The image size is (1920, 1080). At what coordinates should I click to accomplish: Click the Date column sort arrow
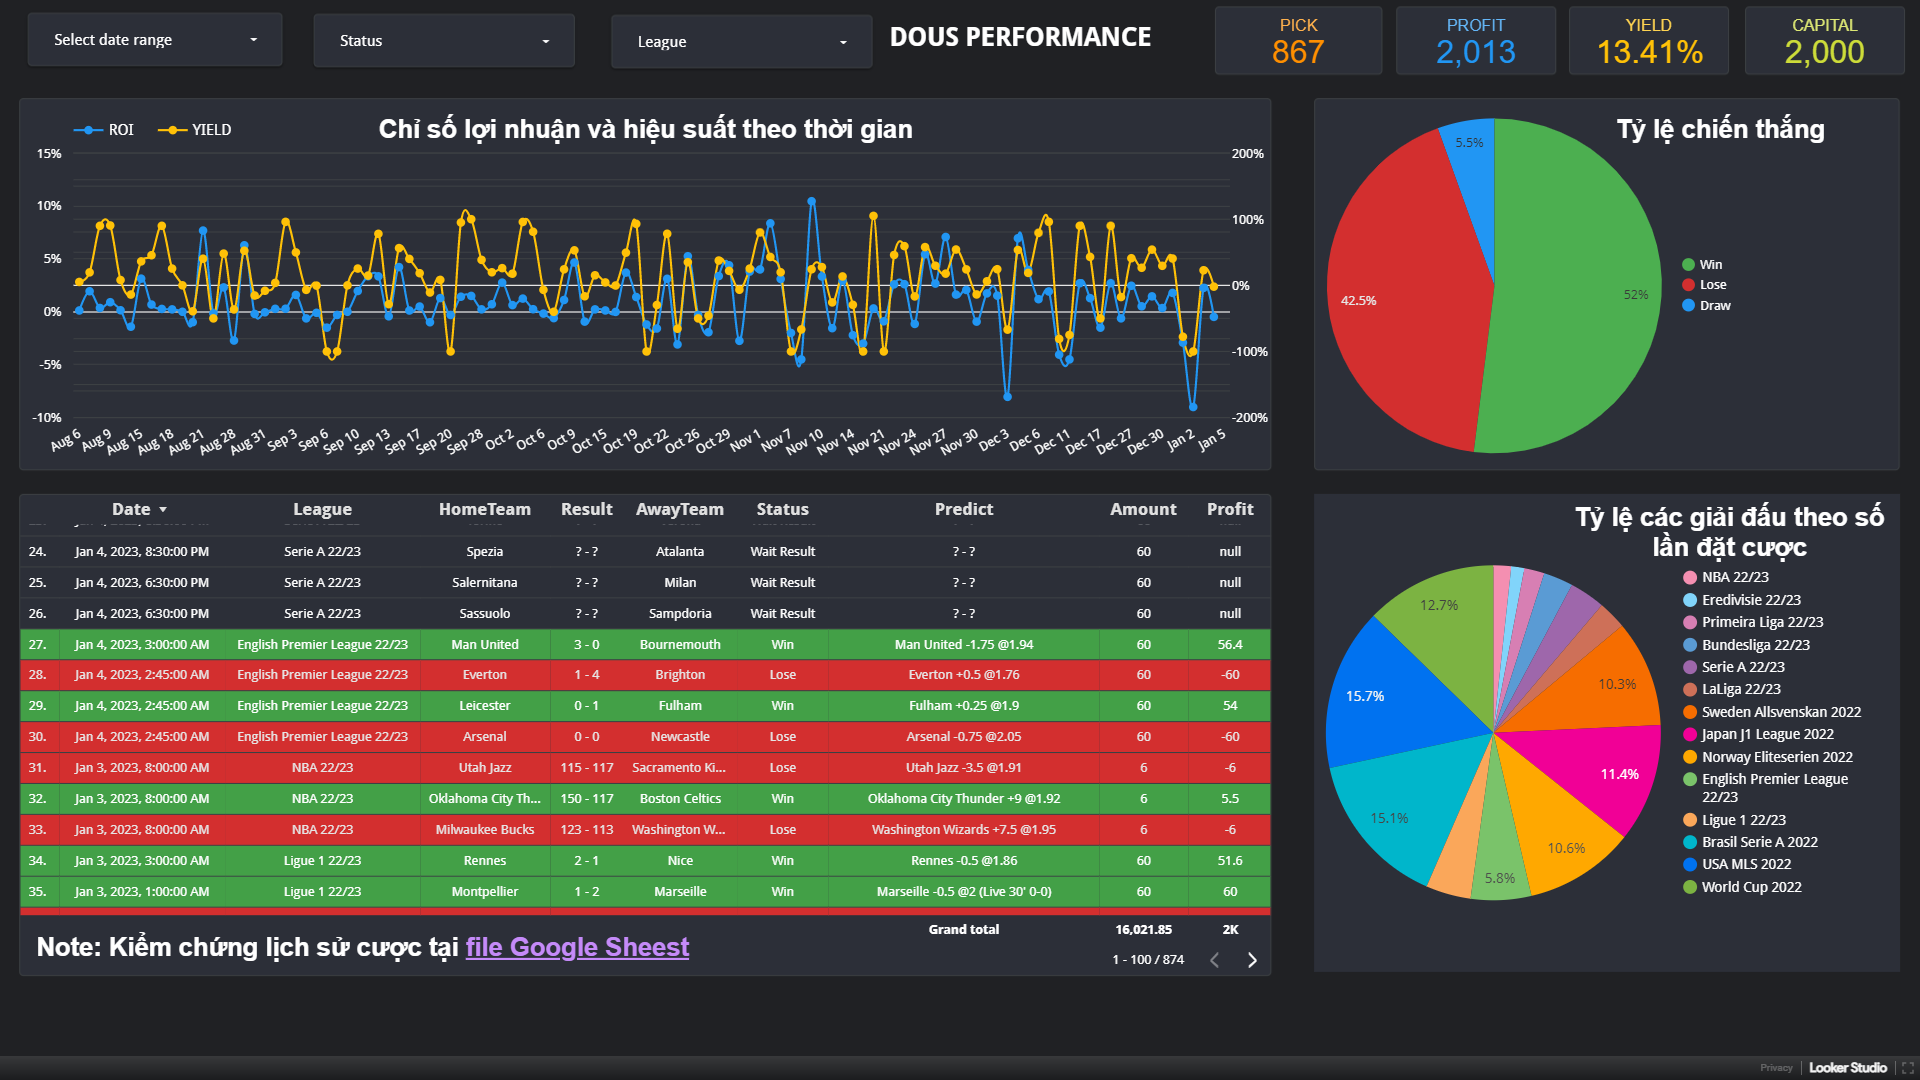(163, 510)
